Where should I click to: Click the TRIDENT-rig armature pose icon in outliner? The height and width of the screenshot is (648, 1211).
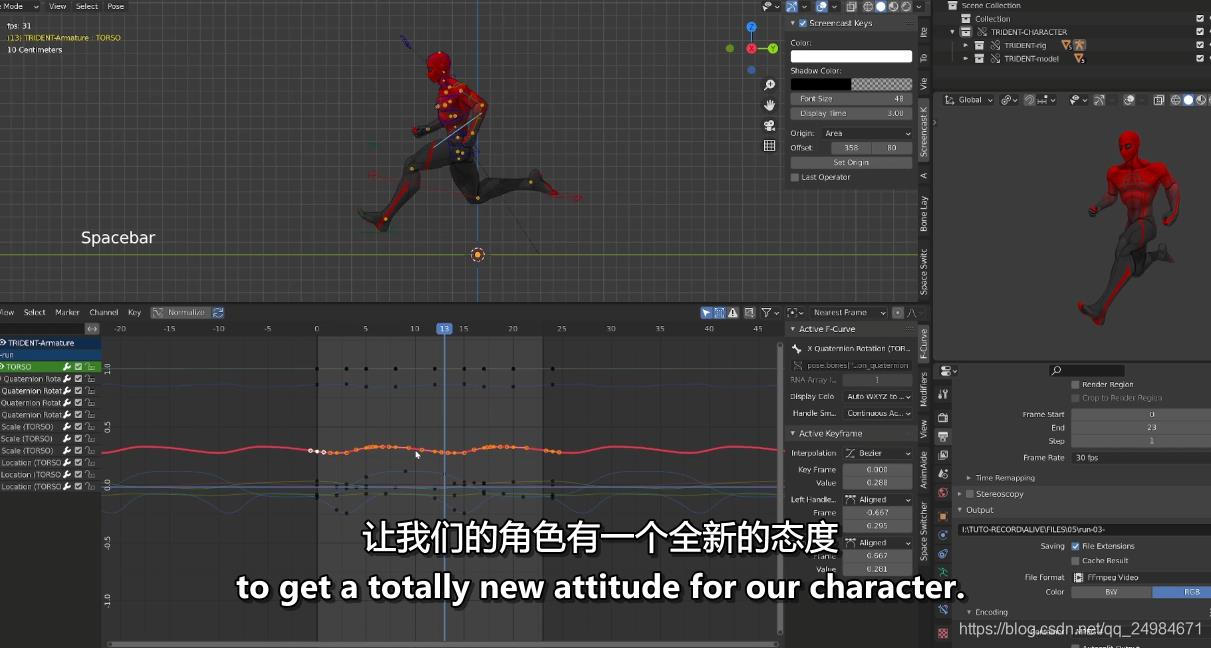tap(1080, 45)
